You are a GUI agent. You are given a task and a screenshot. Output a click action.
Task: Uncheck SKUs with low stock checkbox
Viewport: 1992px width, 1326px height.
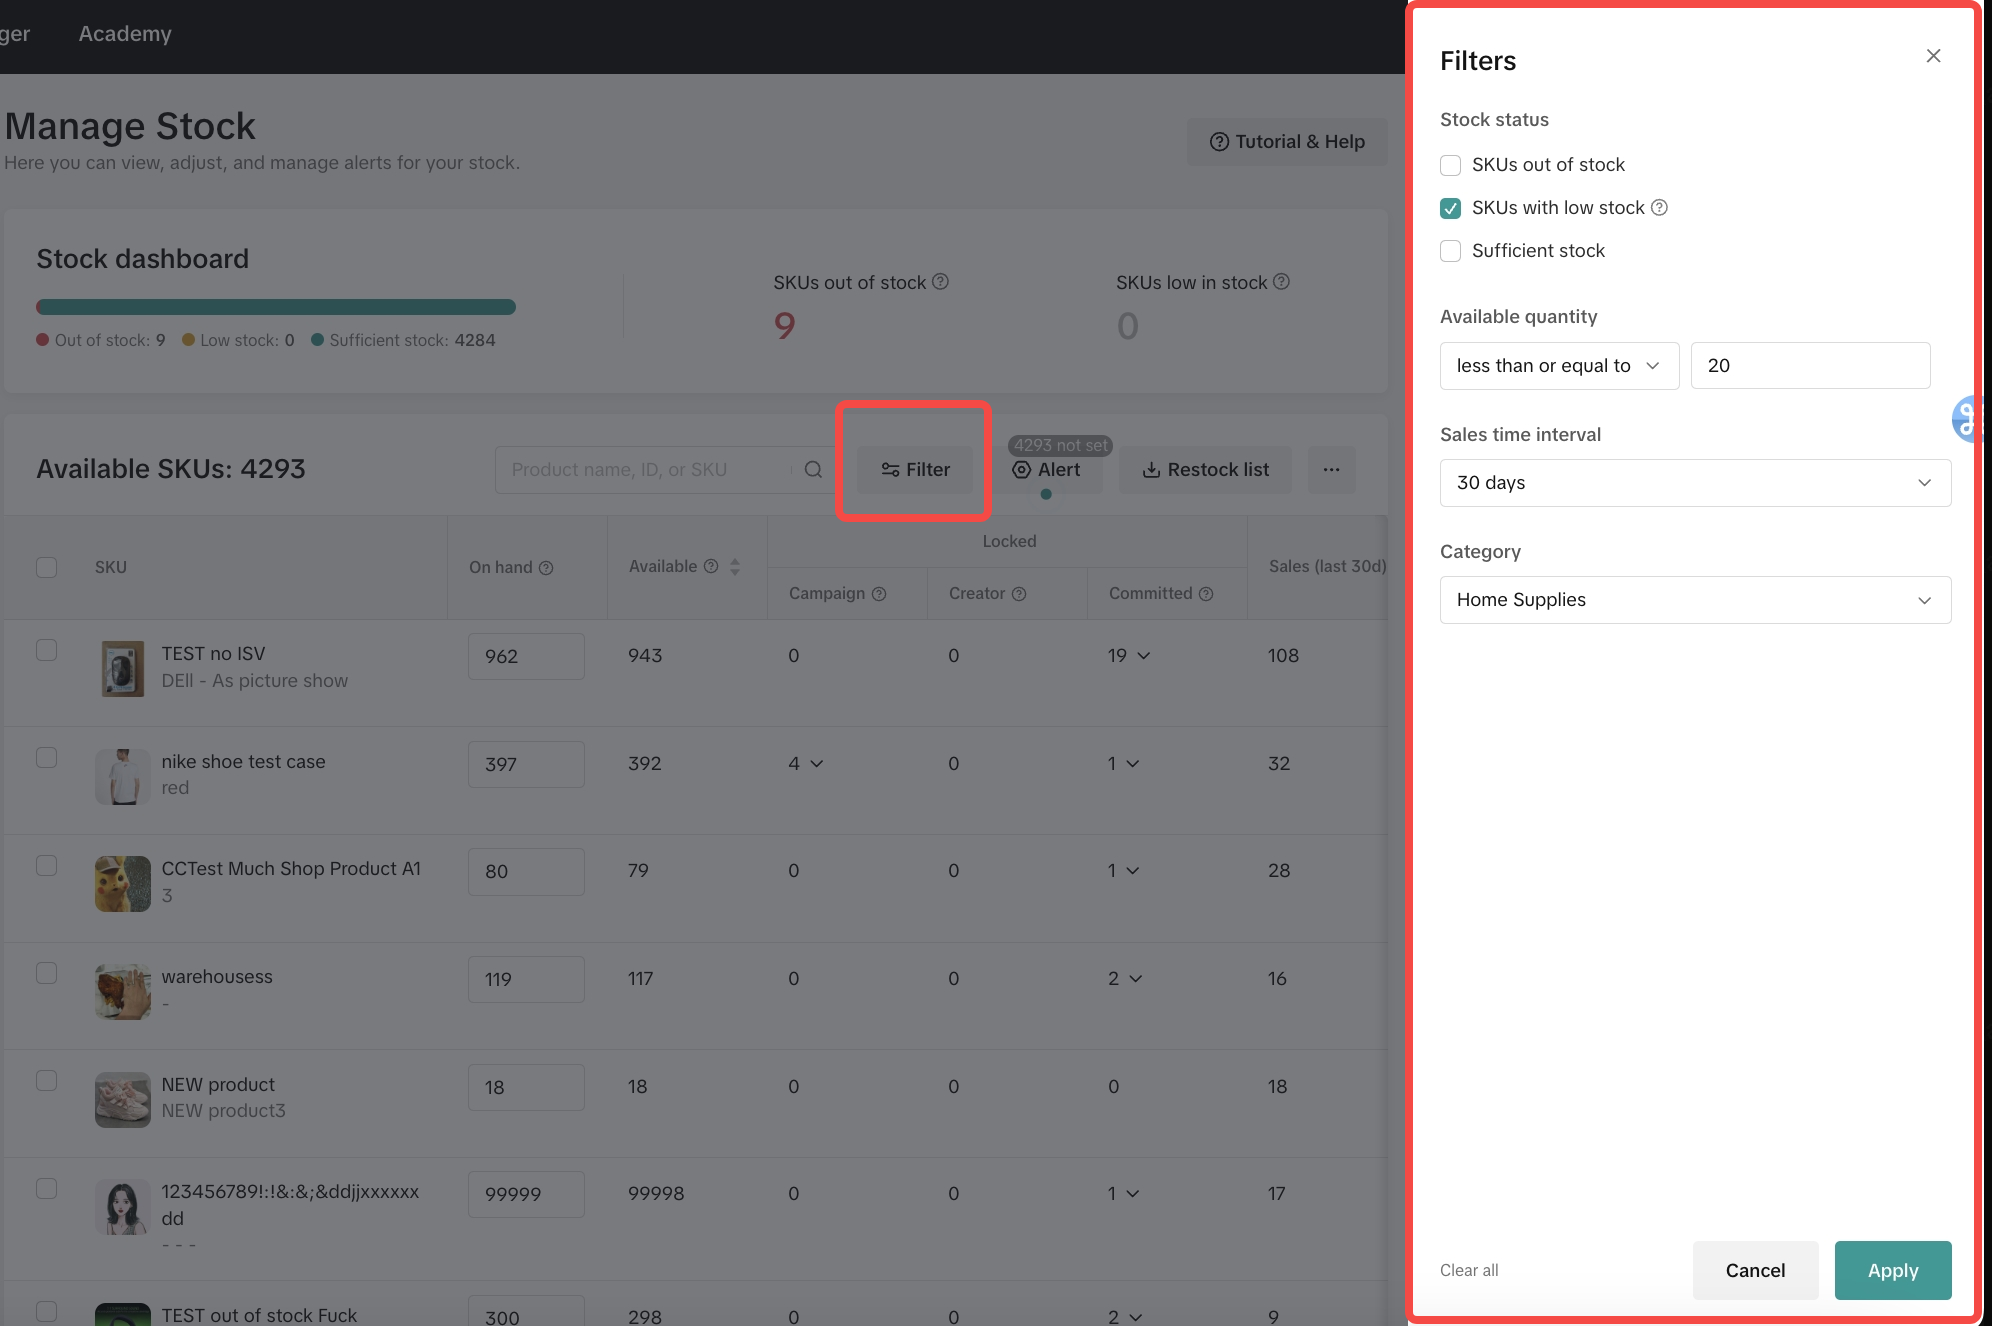pos(1450,208)
